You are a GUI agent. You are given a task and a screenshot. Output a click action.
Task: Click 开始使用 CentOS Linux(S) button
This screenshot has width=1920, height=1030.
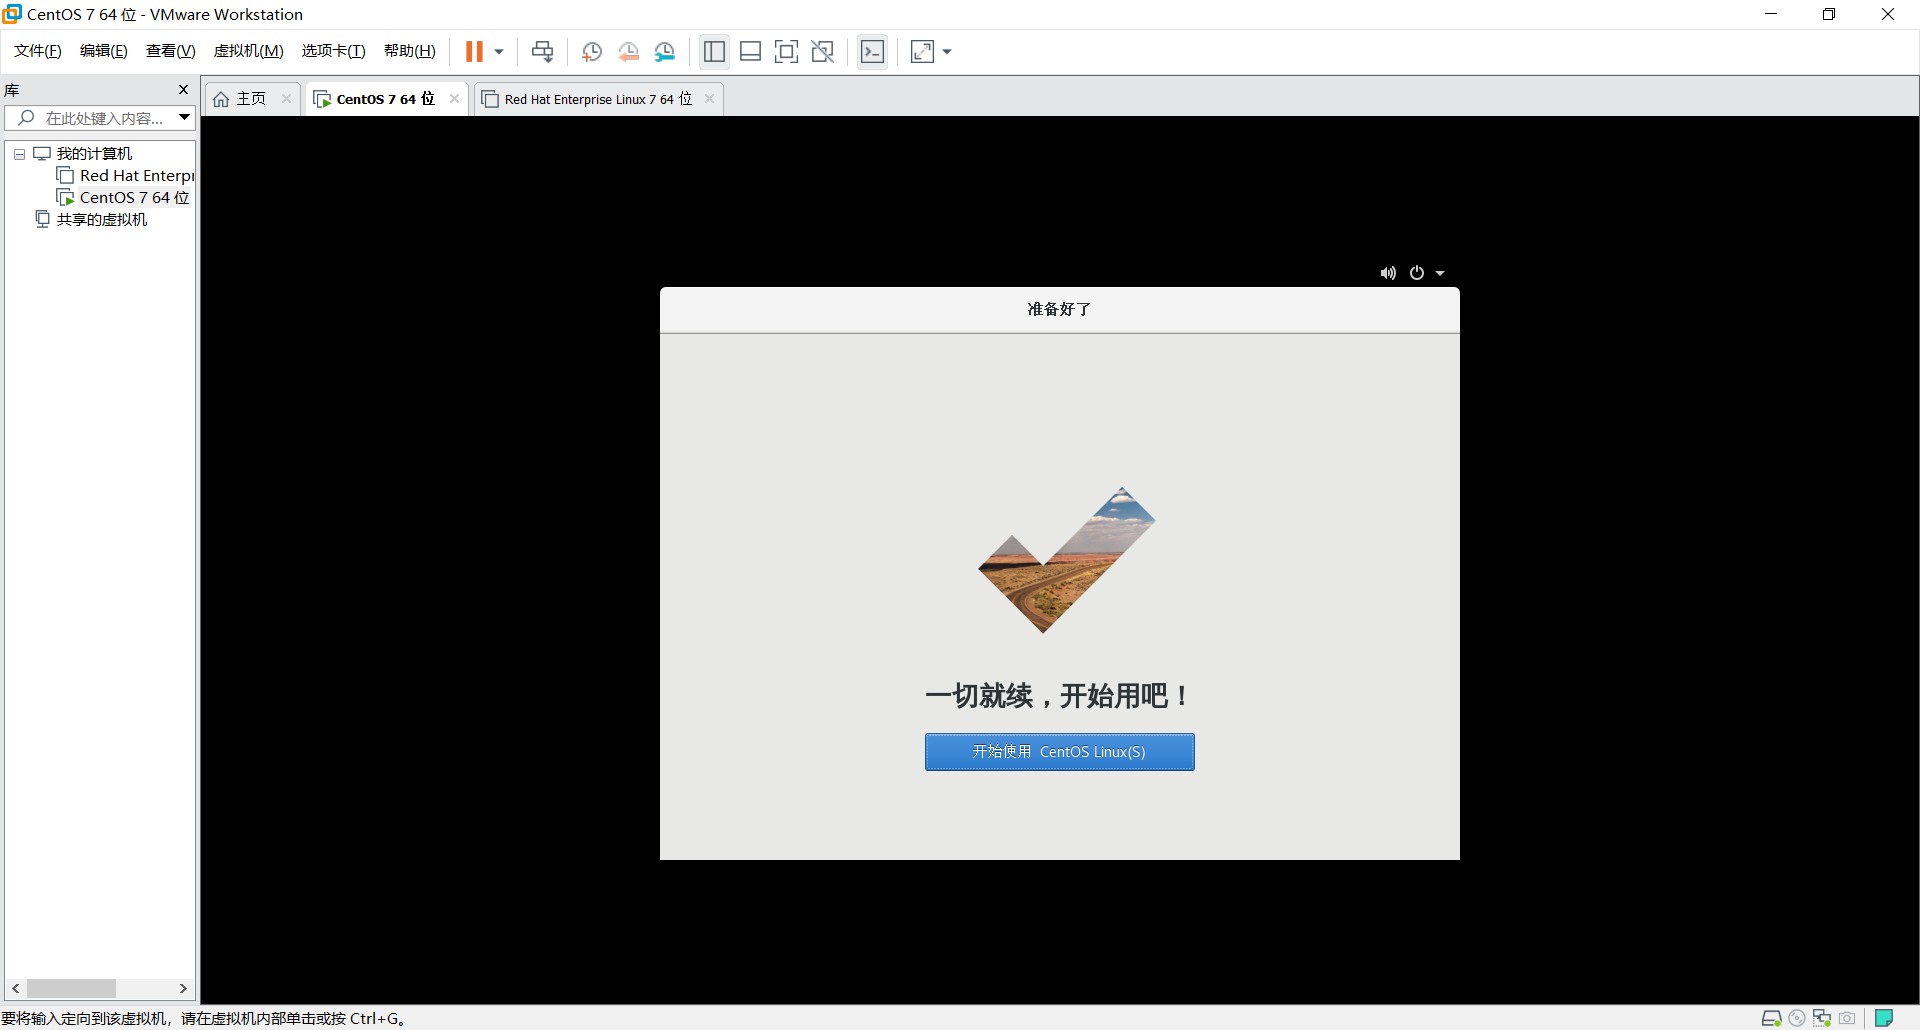click(x=1059, y=751)
